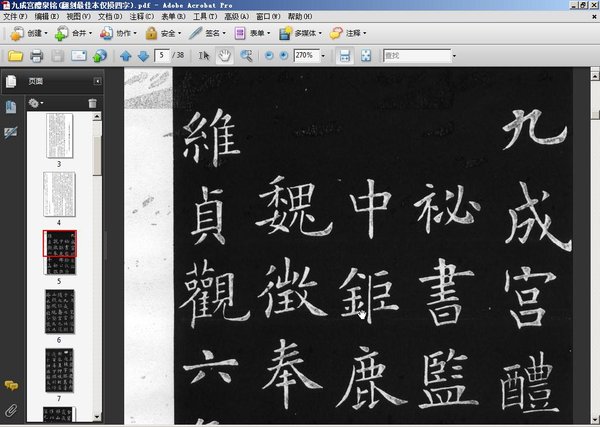Click the Sign (签名) pen icon
The width and height of the screenshot is (600, 427).
[195, 34]
